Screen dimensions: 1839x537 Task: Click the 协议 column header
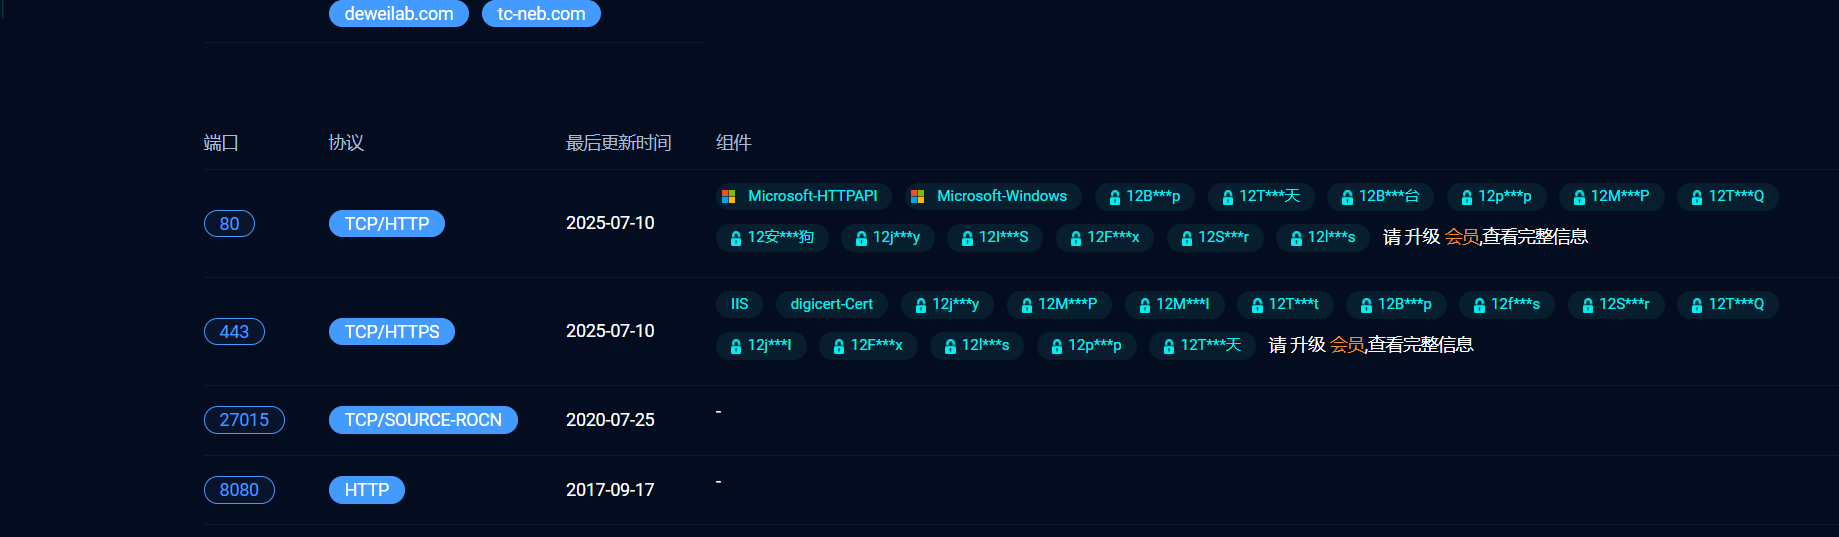pyautogui.click(x=346, y=143)
